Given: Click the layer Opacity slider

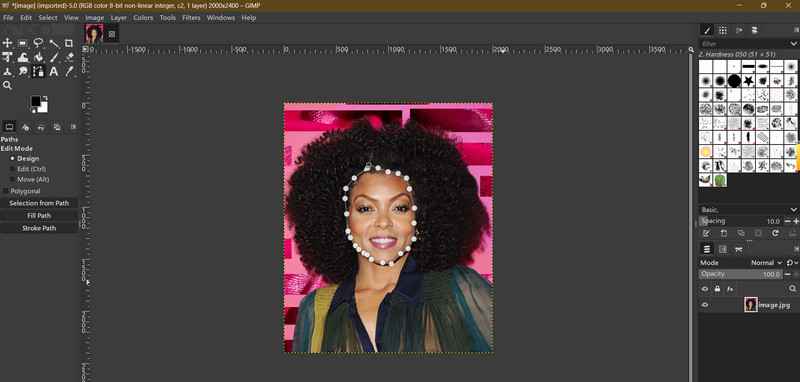Looking at the screenshot, I should pos(741,274).
